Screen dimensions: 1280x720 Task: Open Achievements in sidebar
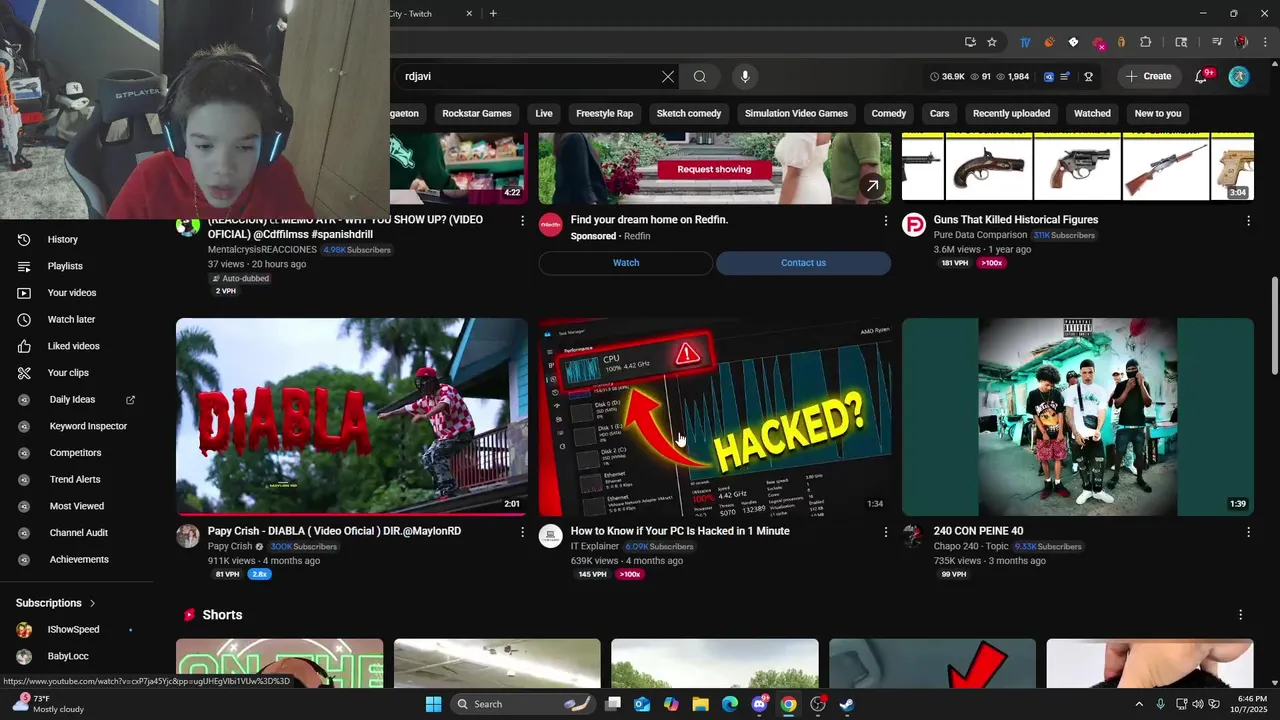[x=77, y=559]
